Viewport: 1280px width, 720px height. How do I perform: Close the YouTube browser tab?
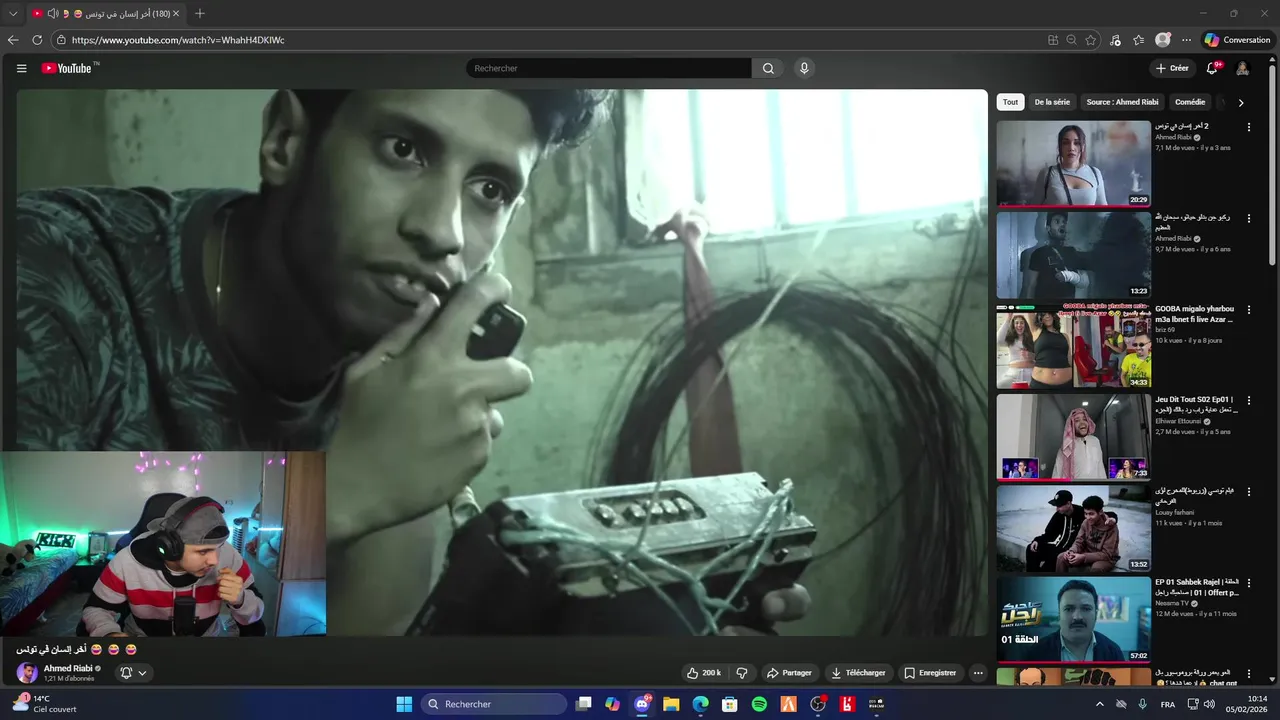176,14
